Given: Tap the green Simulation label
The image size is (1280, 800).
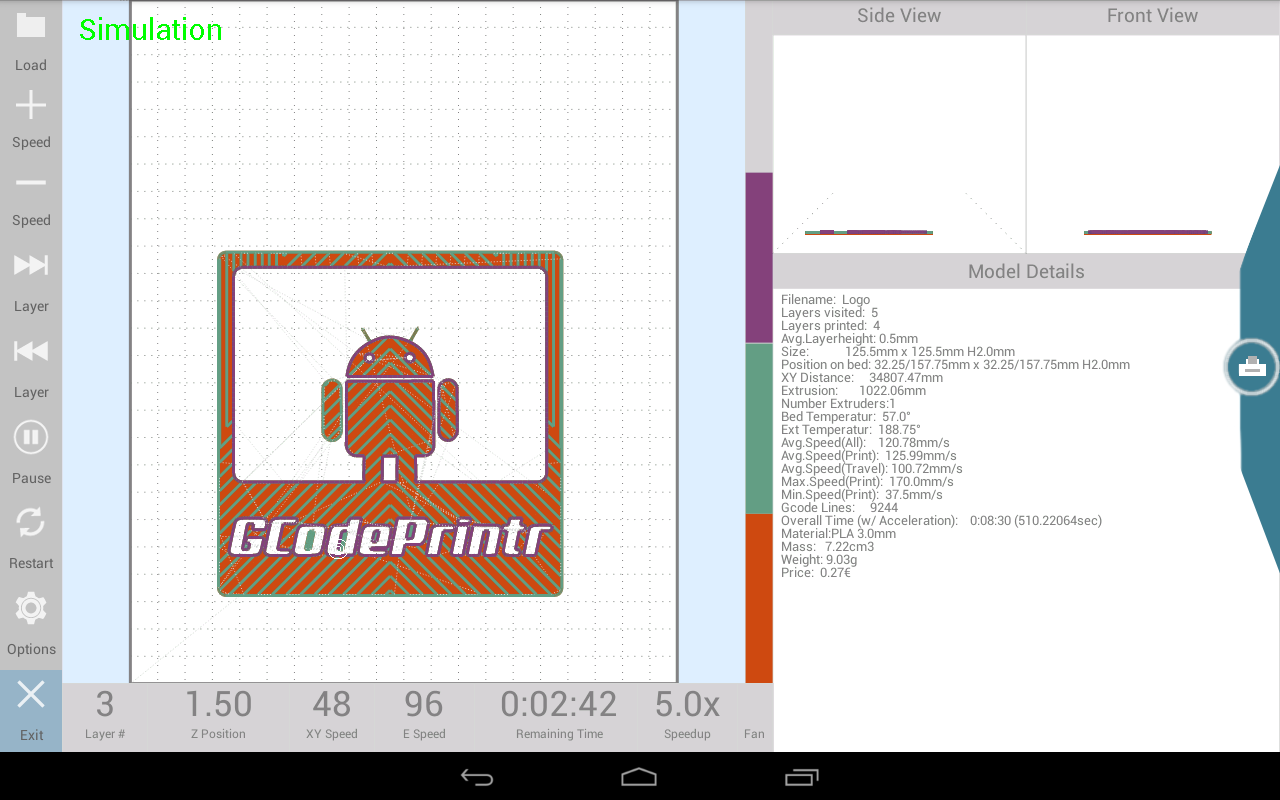Looking at the screenshot, I should pos(150,30).
